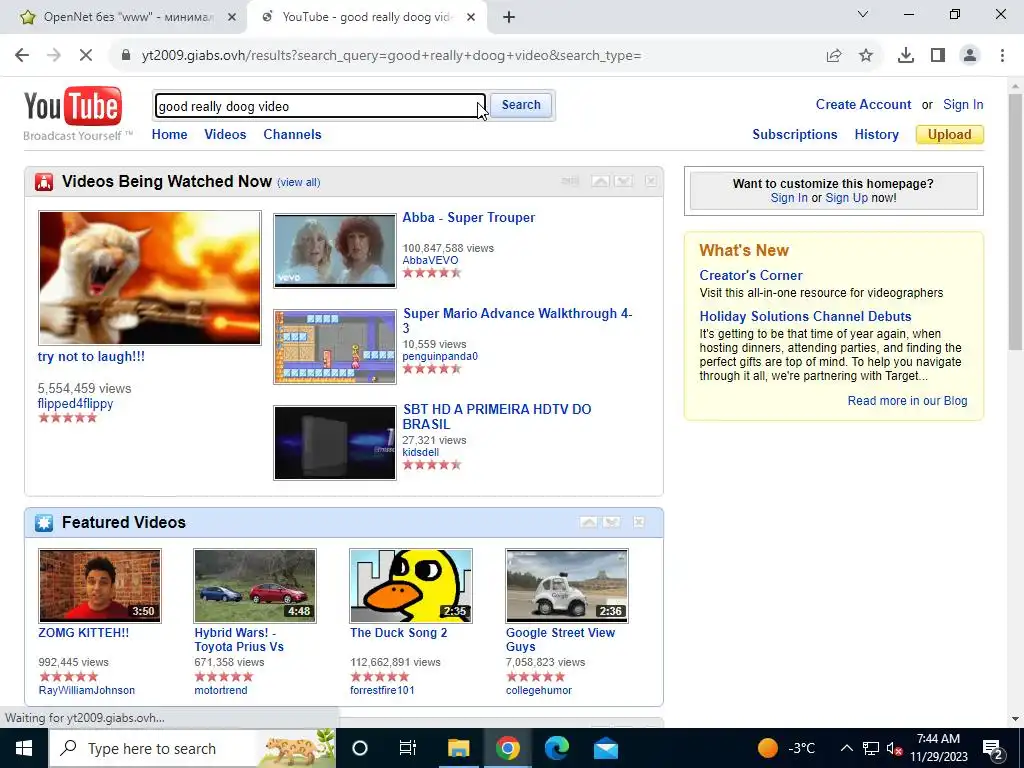Open Google Street View Guys thumbnail
The width and height of the screenshot is (1024, 768).
[567, 586]
